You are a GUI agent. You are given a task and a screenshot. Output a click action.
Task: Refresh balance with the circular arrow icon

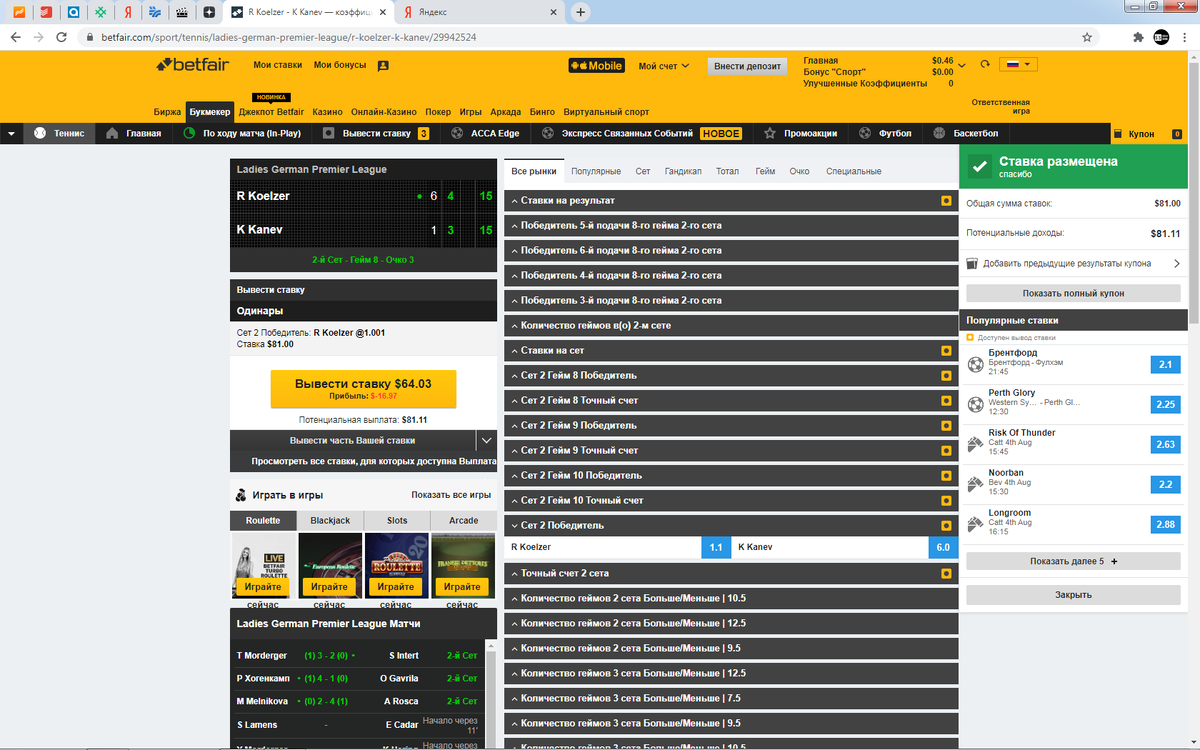[x=985, y=64]
